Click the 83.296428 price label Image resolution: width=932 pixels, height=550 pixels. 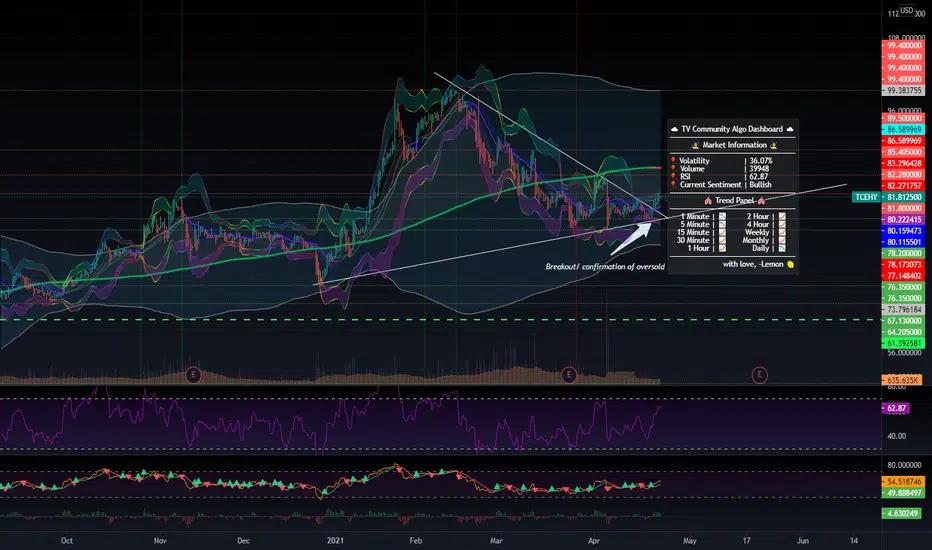903,164
